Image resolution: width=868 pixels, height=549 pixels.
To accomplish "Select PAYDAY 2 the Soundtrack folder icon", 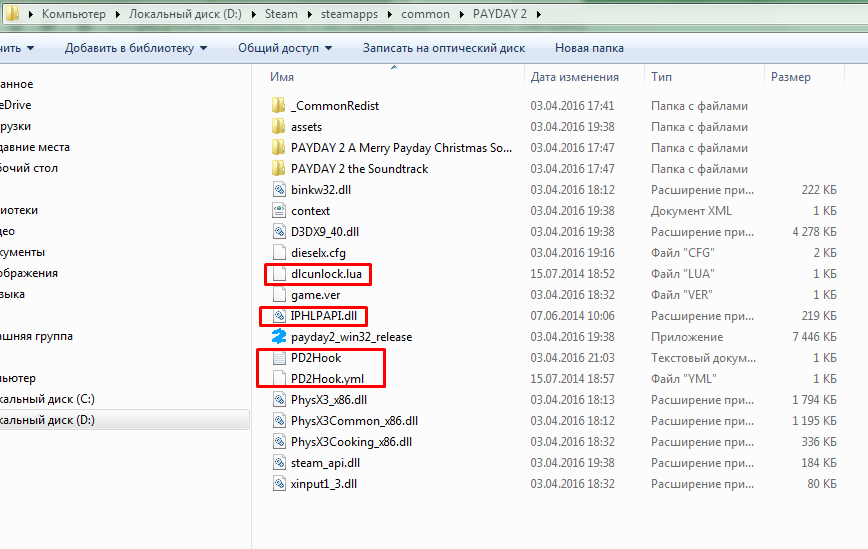I will coord(279,168).
